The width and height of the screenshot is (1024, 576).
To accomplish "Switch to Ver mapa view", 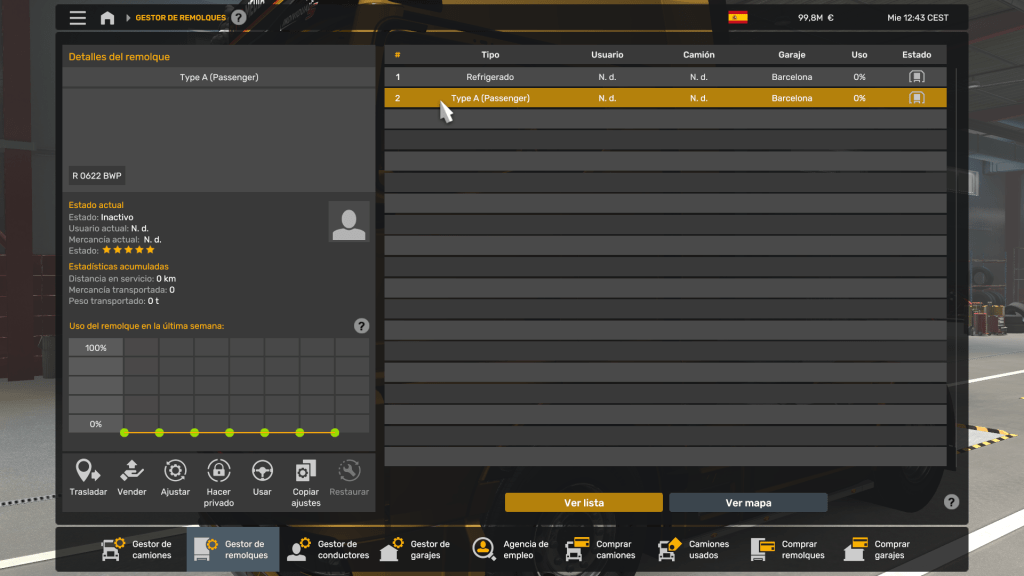I will tap(748, 503).
